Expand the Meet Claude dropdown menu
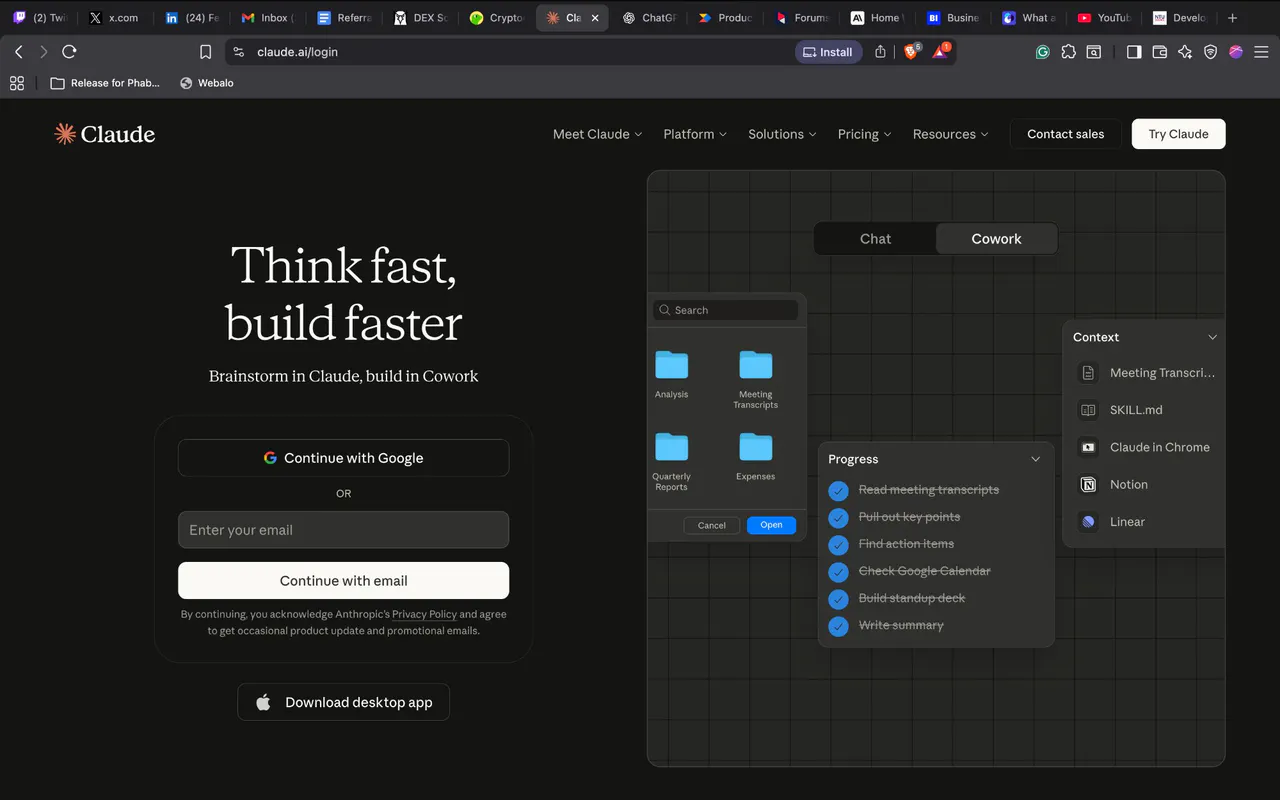The image size is (1280, 800). click(x=597, y=134)
